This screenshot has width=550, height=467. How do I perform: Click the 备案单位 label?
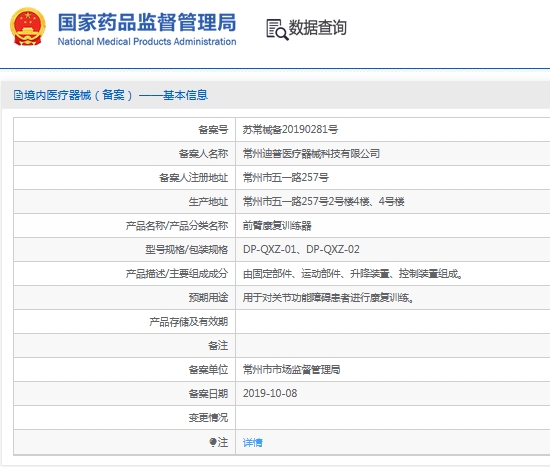208,369
